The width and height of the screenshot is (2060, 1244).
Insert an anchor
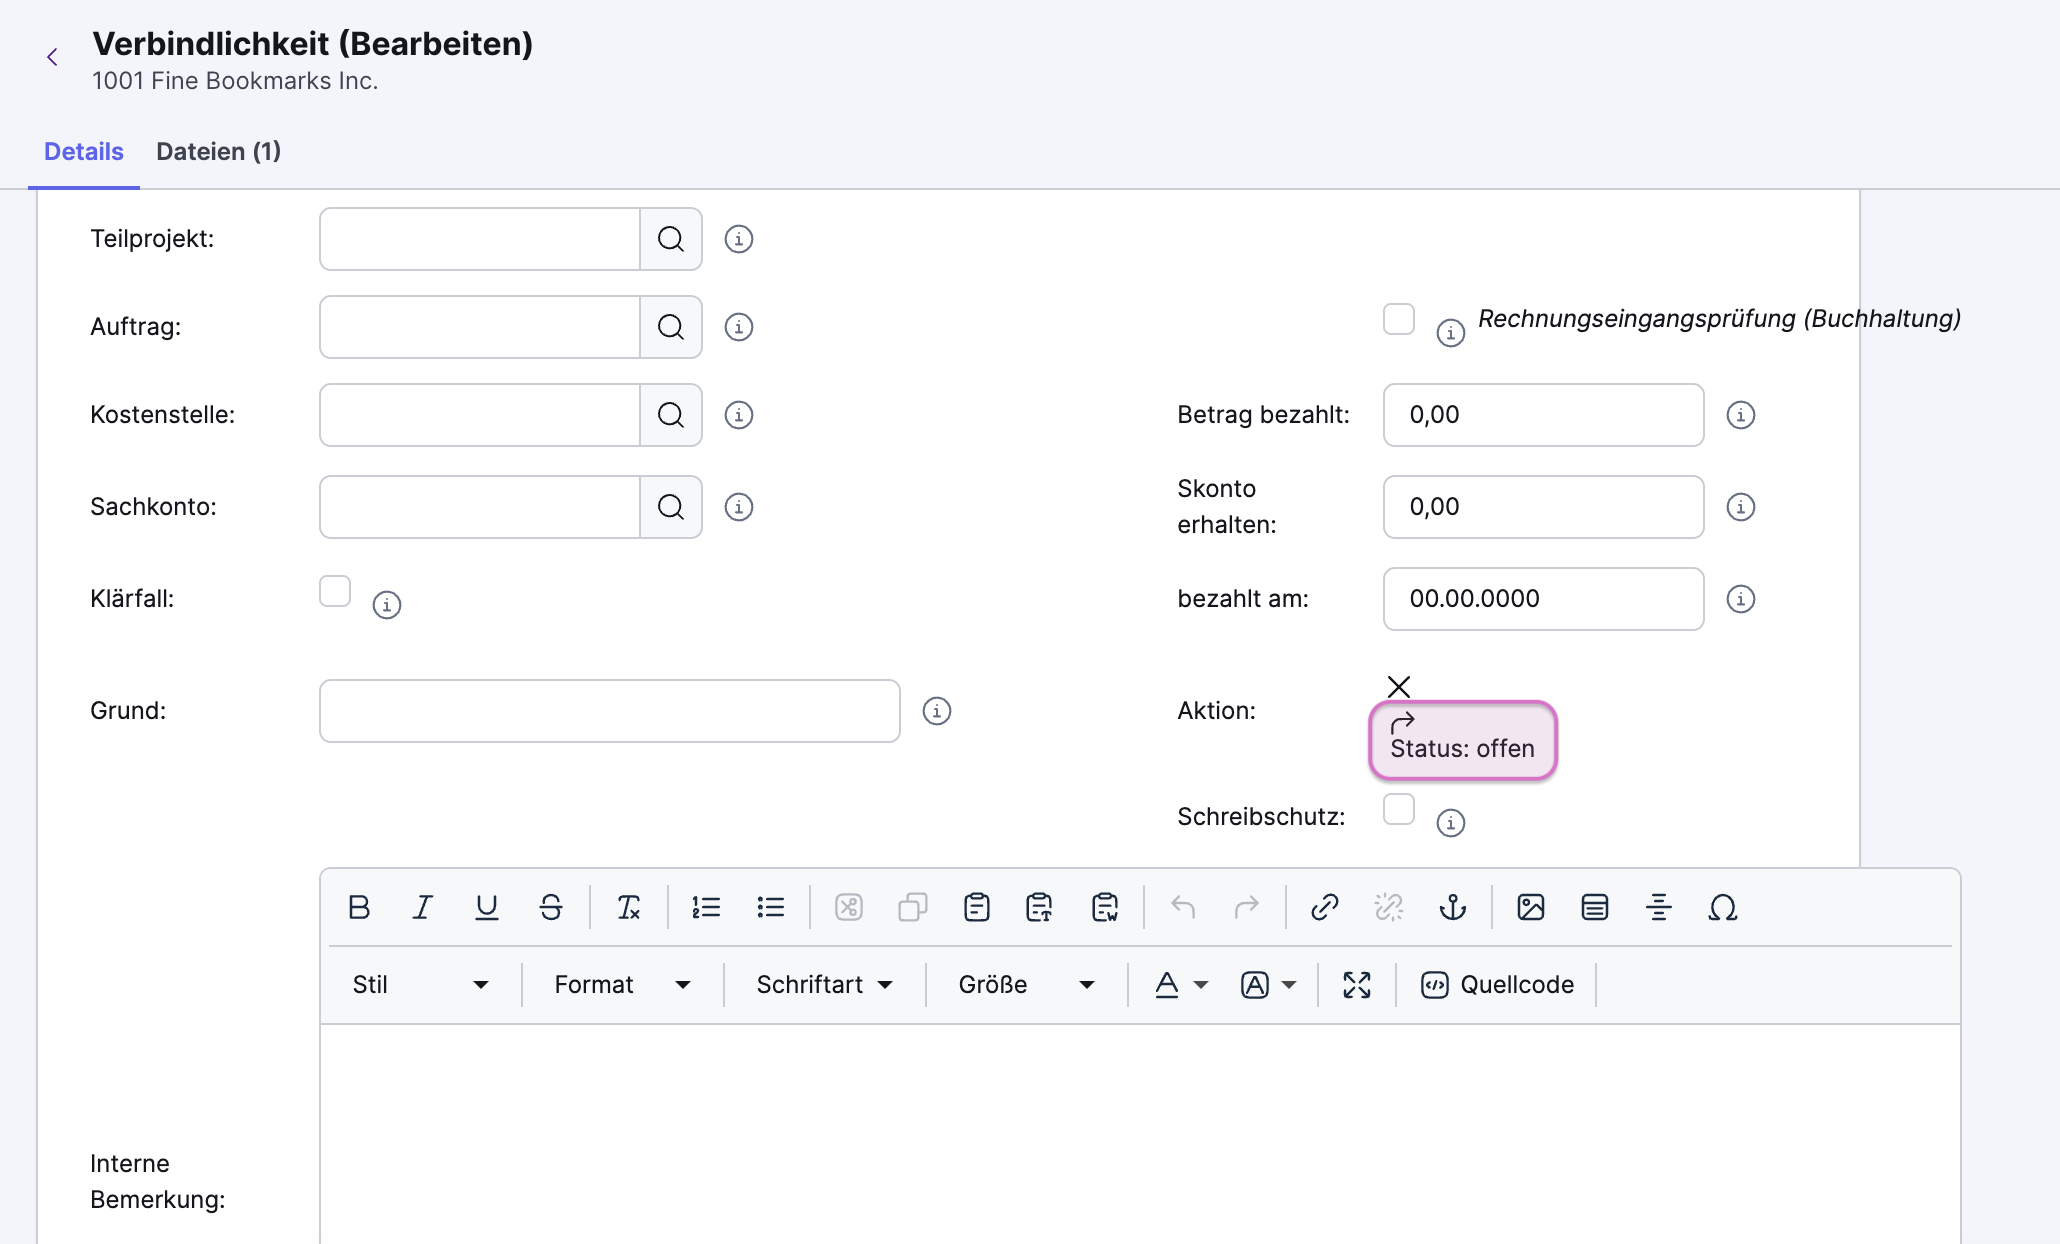1453,907
